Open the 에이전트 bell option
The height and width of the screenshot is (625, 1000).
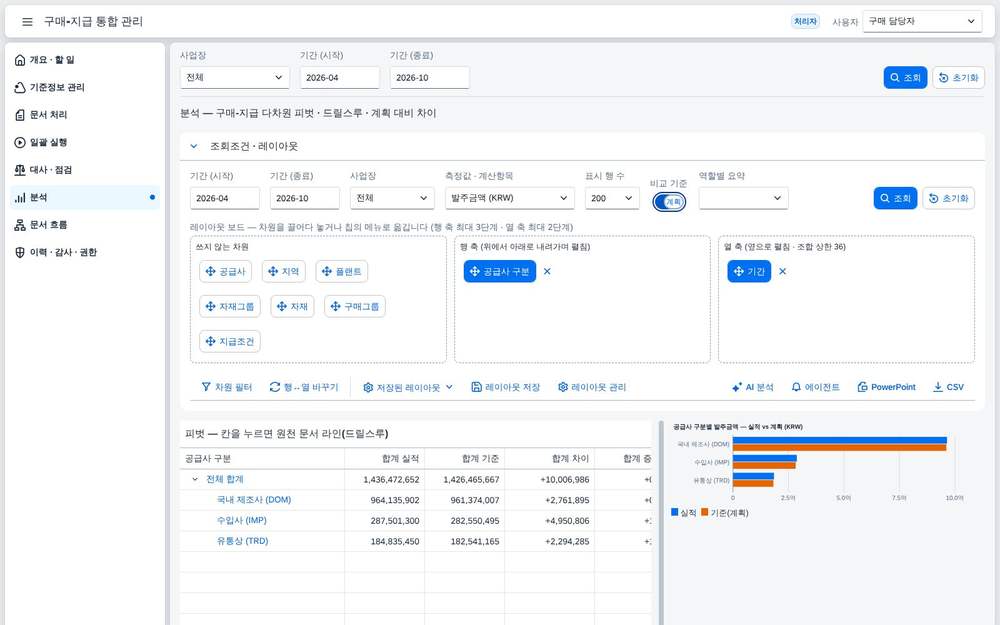click(x=816, y=387)
